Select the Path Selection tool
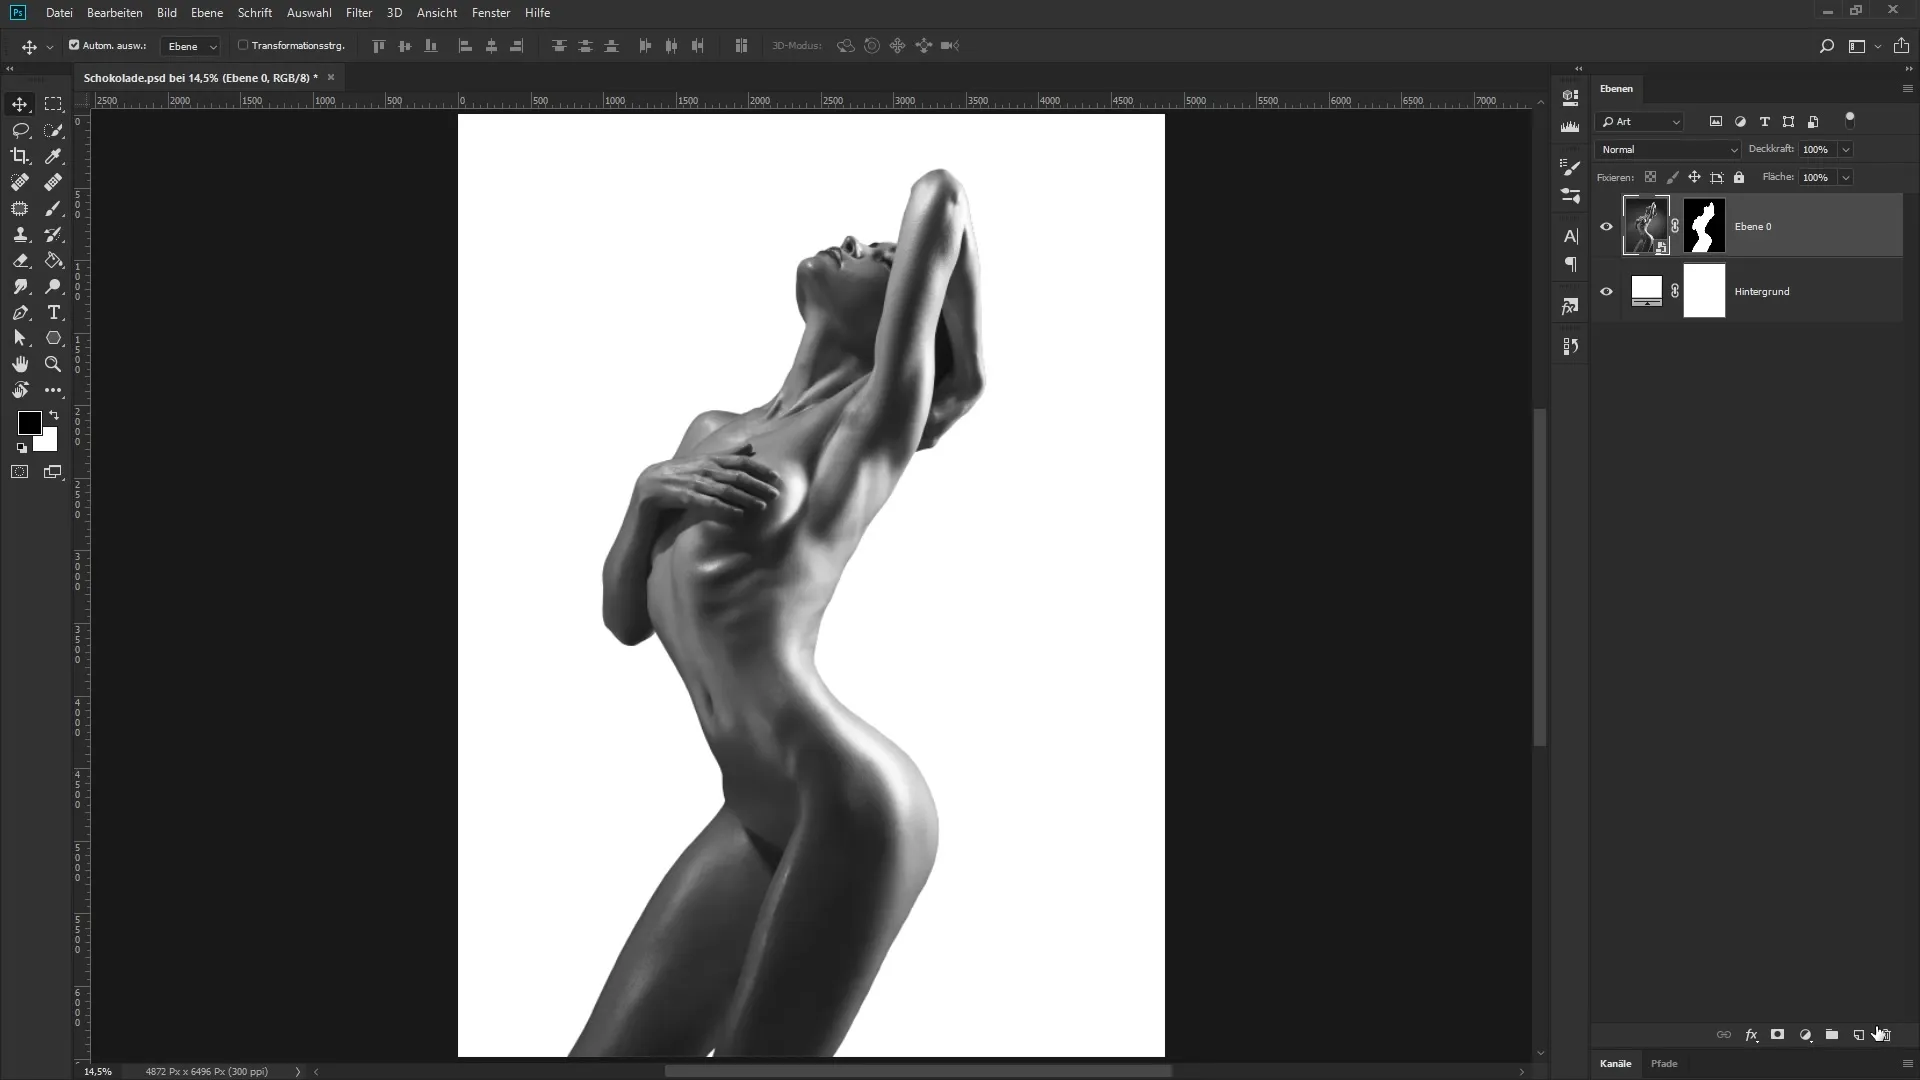The width and height of the screenshot is (1920, 1080). tap(20, 338)
